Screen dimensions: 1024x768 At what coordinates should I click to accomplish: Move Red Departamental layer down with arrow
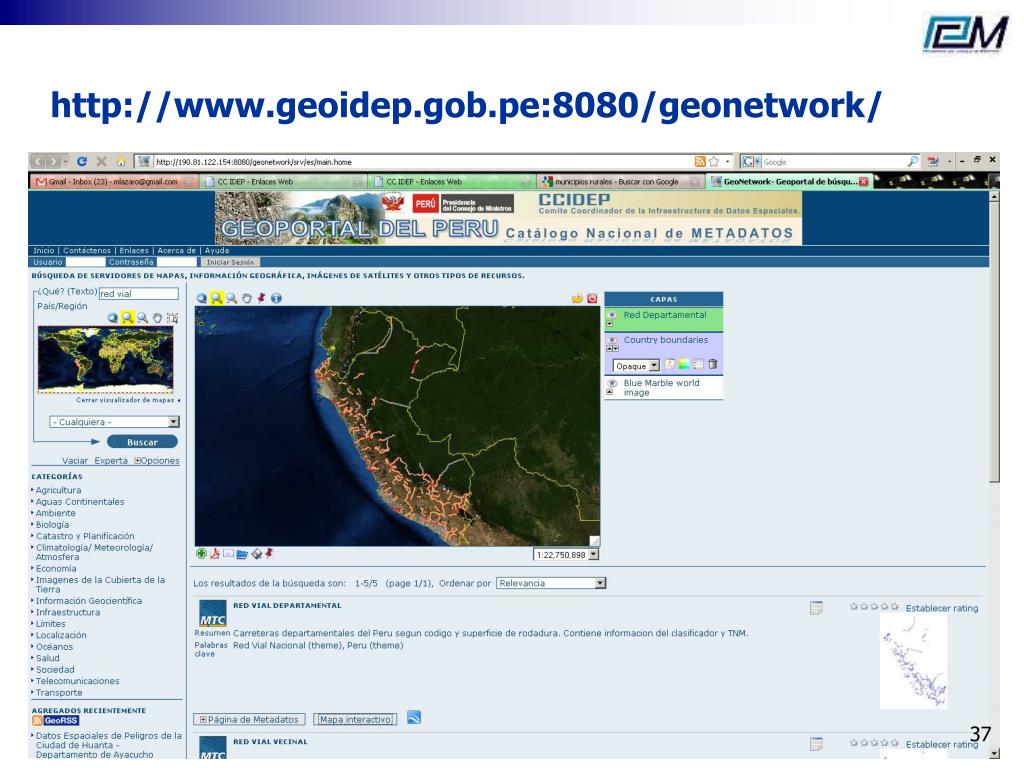[x=610, y=324]
